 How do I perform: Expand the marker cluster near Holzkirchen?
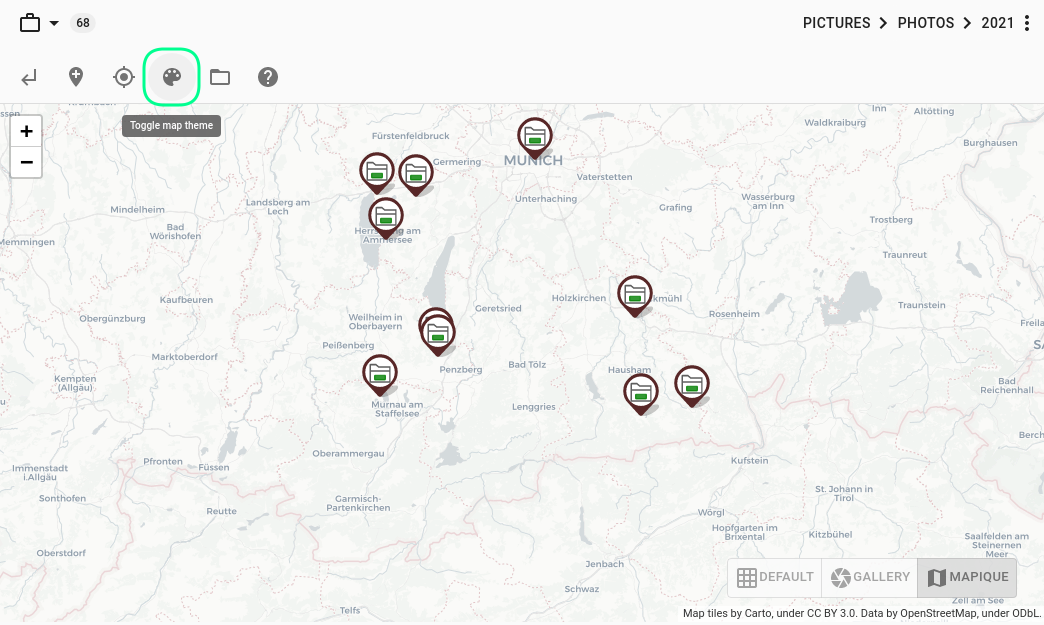[x=635, y=295]
